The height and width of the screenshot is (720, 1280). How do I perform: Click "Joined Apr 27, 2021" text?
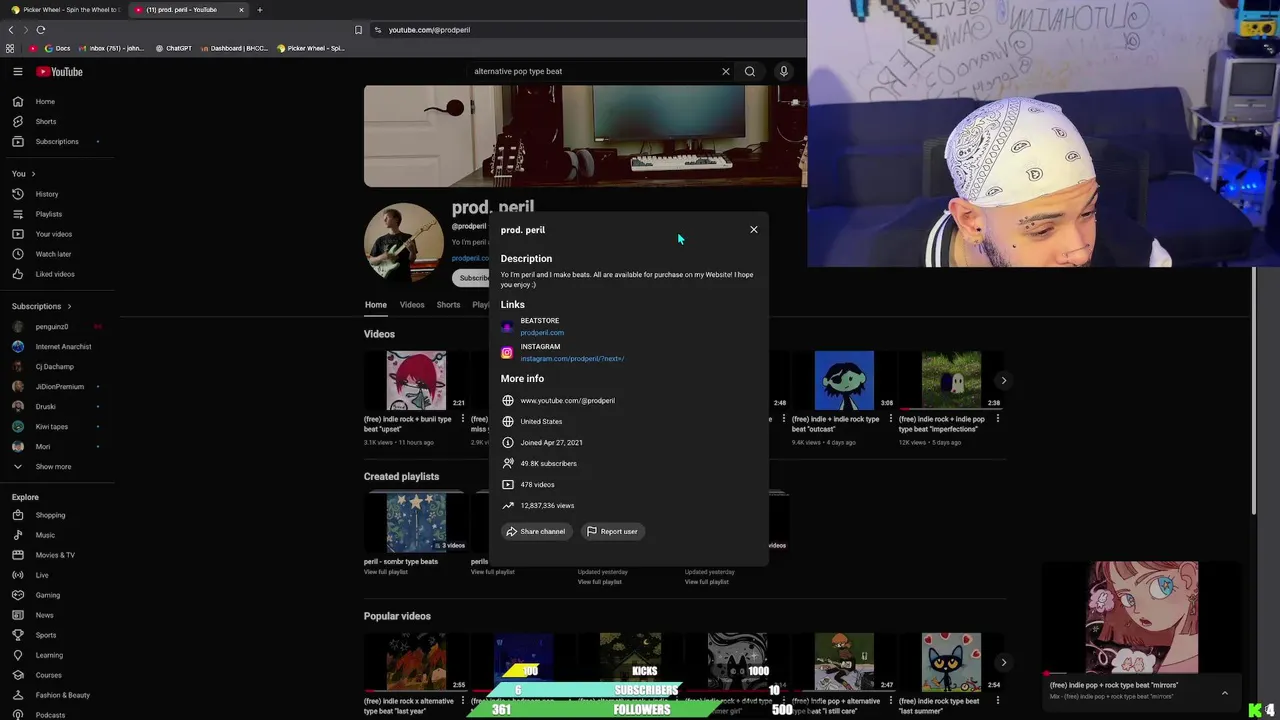coord(551,443)
